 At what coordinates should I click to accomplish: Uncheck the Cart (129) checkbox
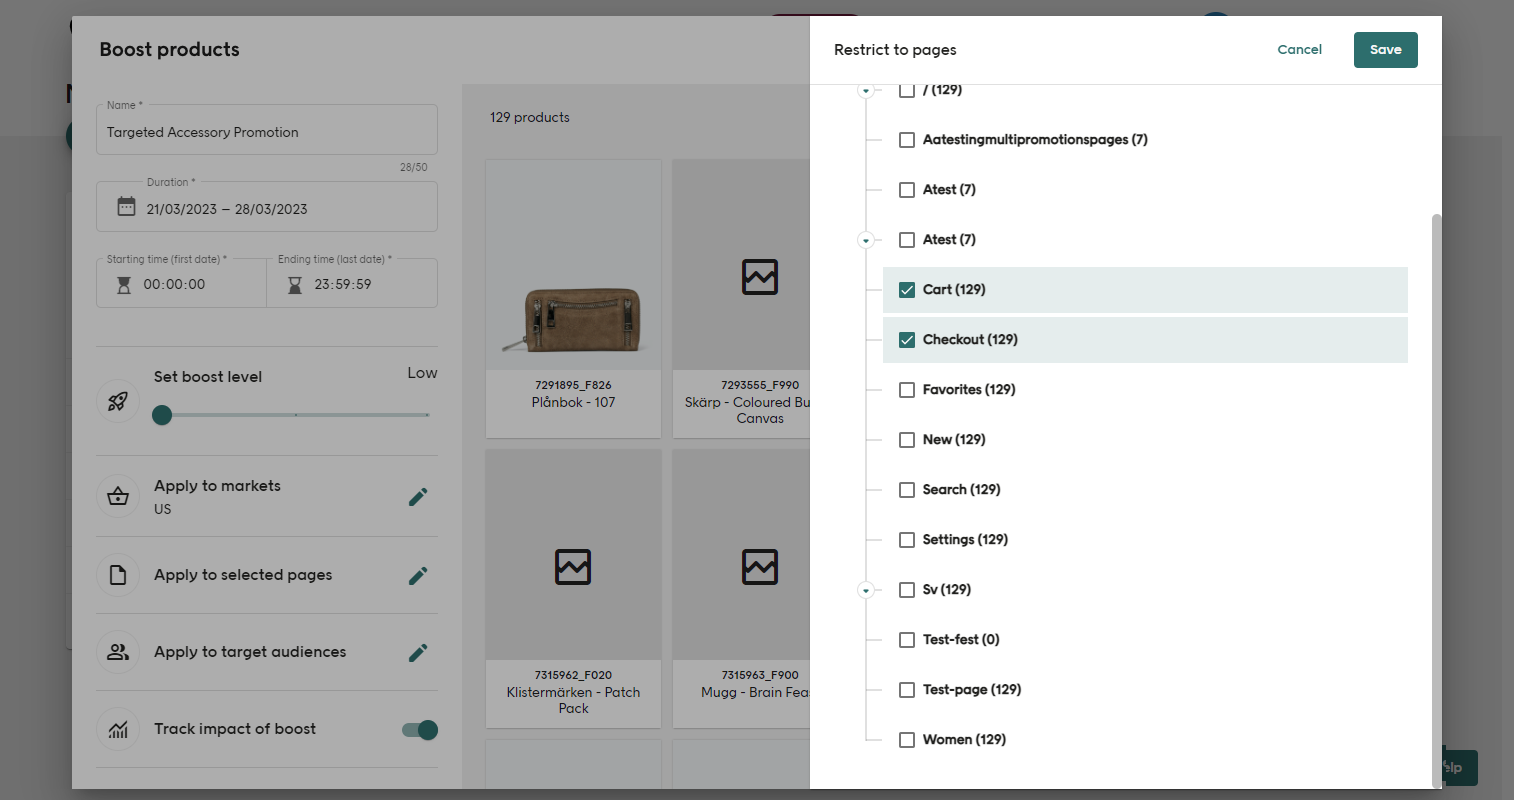point(907,290)
